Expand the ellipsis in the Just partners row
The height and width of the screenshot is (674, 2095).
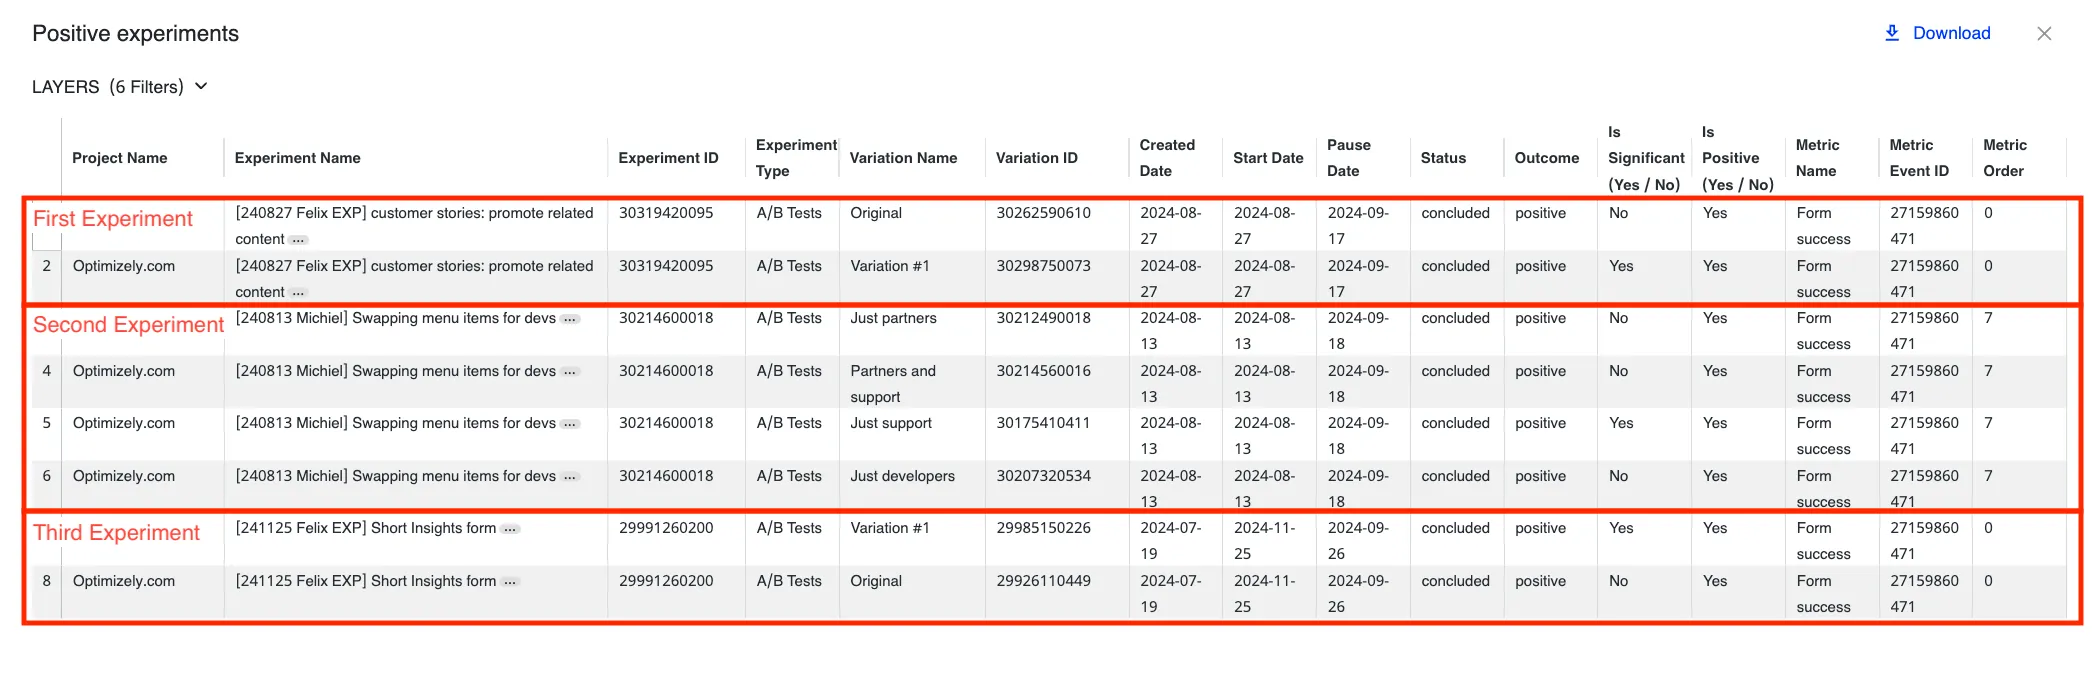click(570, 319)
